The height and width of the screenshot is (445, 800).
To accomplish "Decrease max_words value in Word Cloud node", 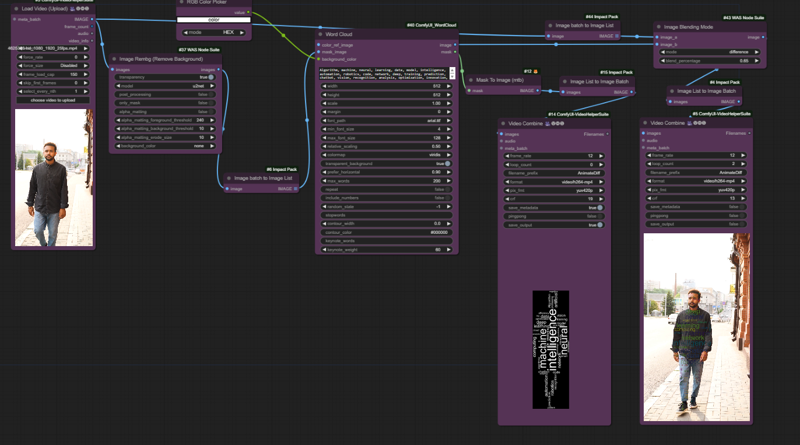I will click(x=324, y=181).
